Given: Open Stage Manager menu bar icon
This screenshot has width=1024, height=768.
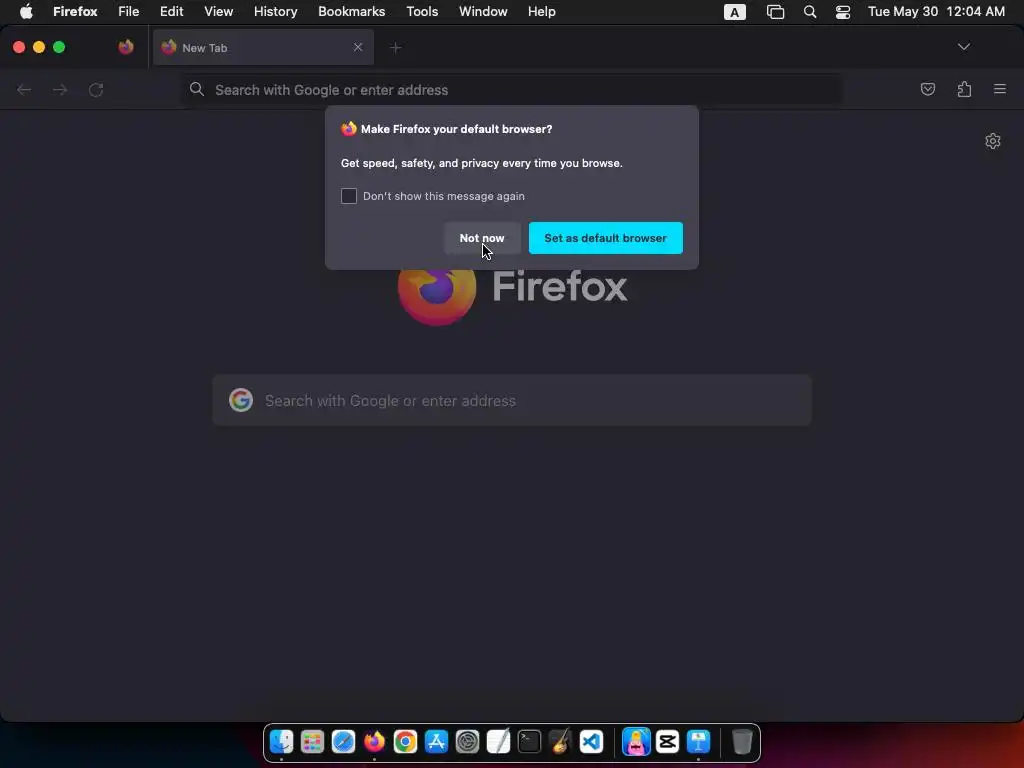Looking at the screenshot, I should (775, 12).
